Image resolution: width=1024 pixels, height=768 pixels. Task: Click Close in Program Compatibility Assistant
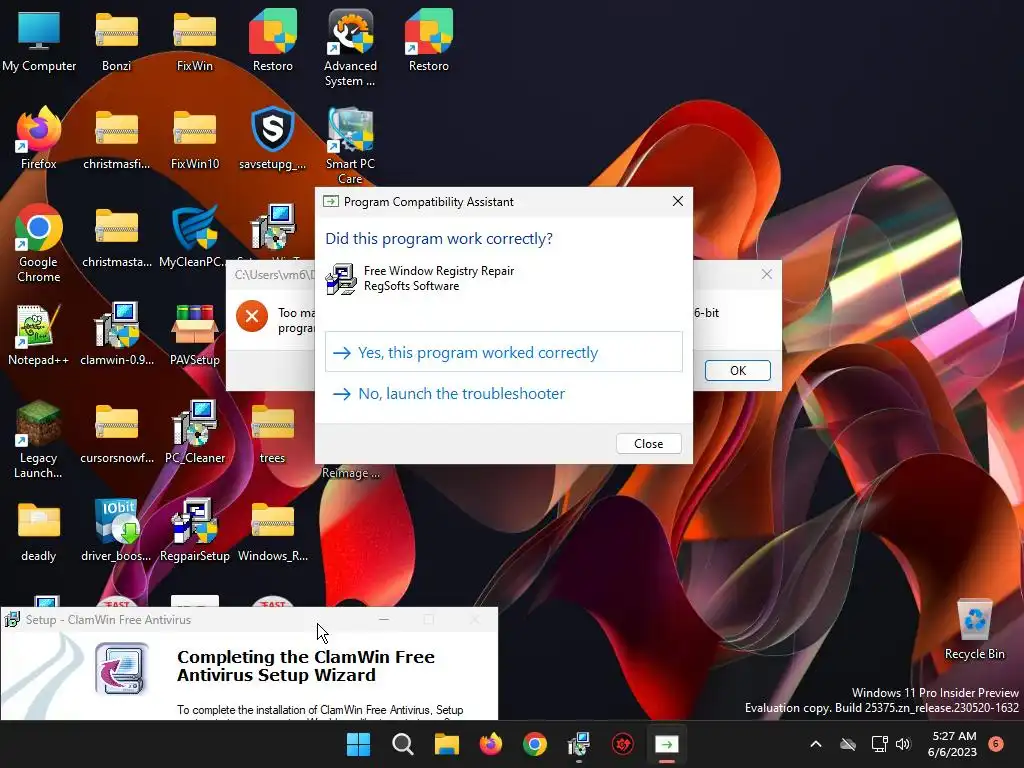click(648, 443)
